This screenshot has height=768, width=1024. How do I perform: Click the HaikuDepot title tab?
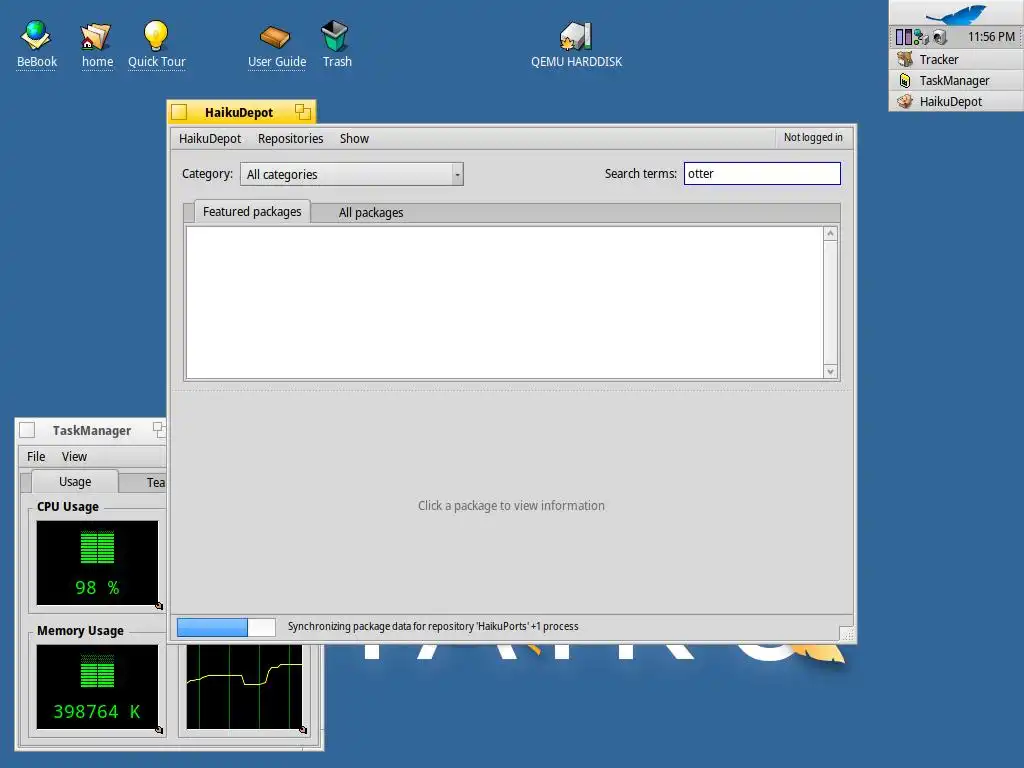(241, 112)
